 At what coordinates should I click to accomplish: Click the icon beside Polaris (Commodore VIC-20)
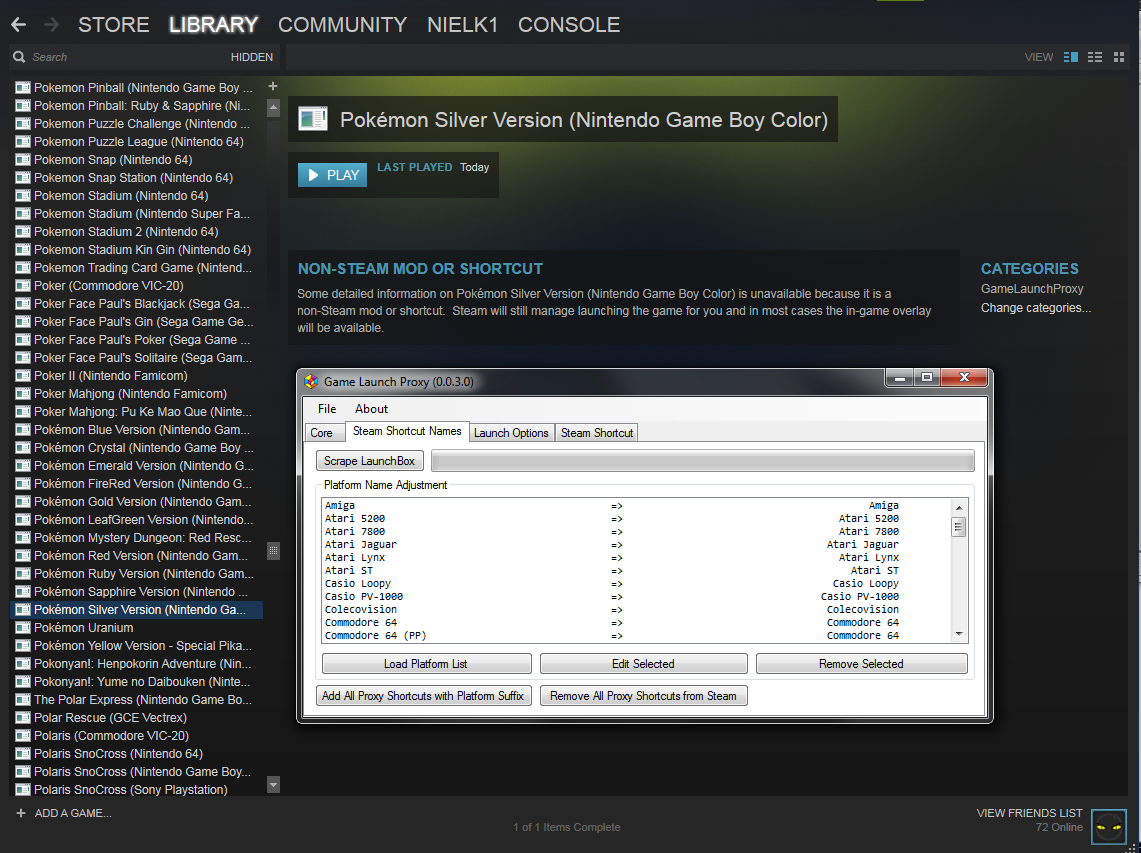pyautogui.click(x=23, y=736)
